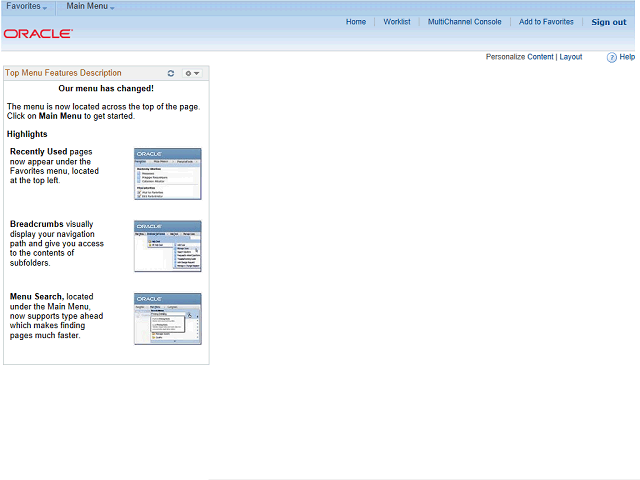This screenshot has height=480, width=640.
Task: Sign out of the portal
Action: [x=609, y=22]
